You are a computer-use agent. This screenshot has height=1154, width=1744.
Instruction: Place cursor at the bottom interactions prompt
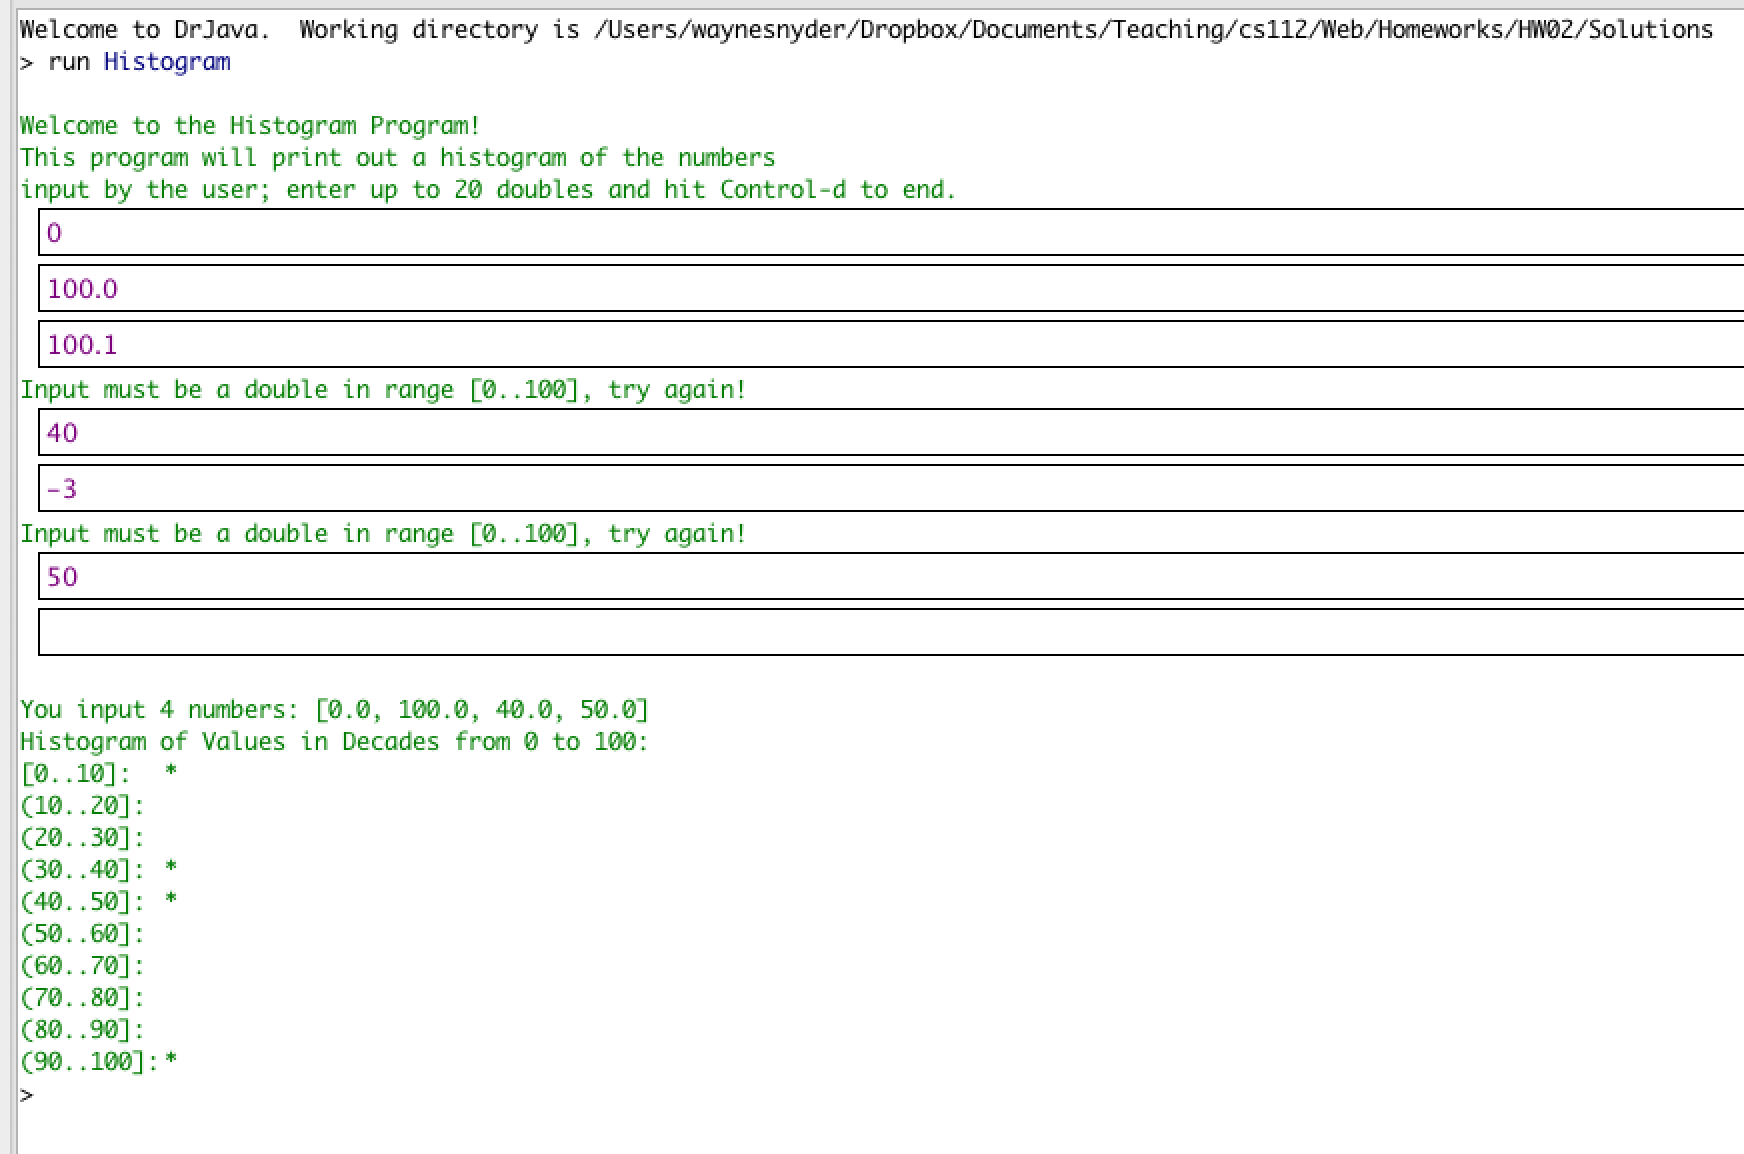tap(60, 1095)
